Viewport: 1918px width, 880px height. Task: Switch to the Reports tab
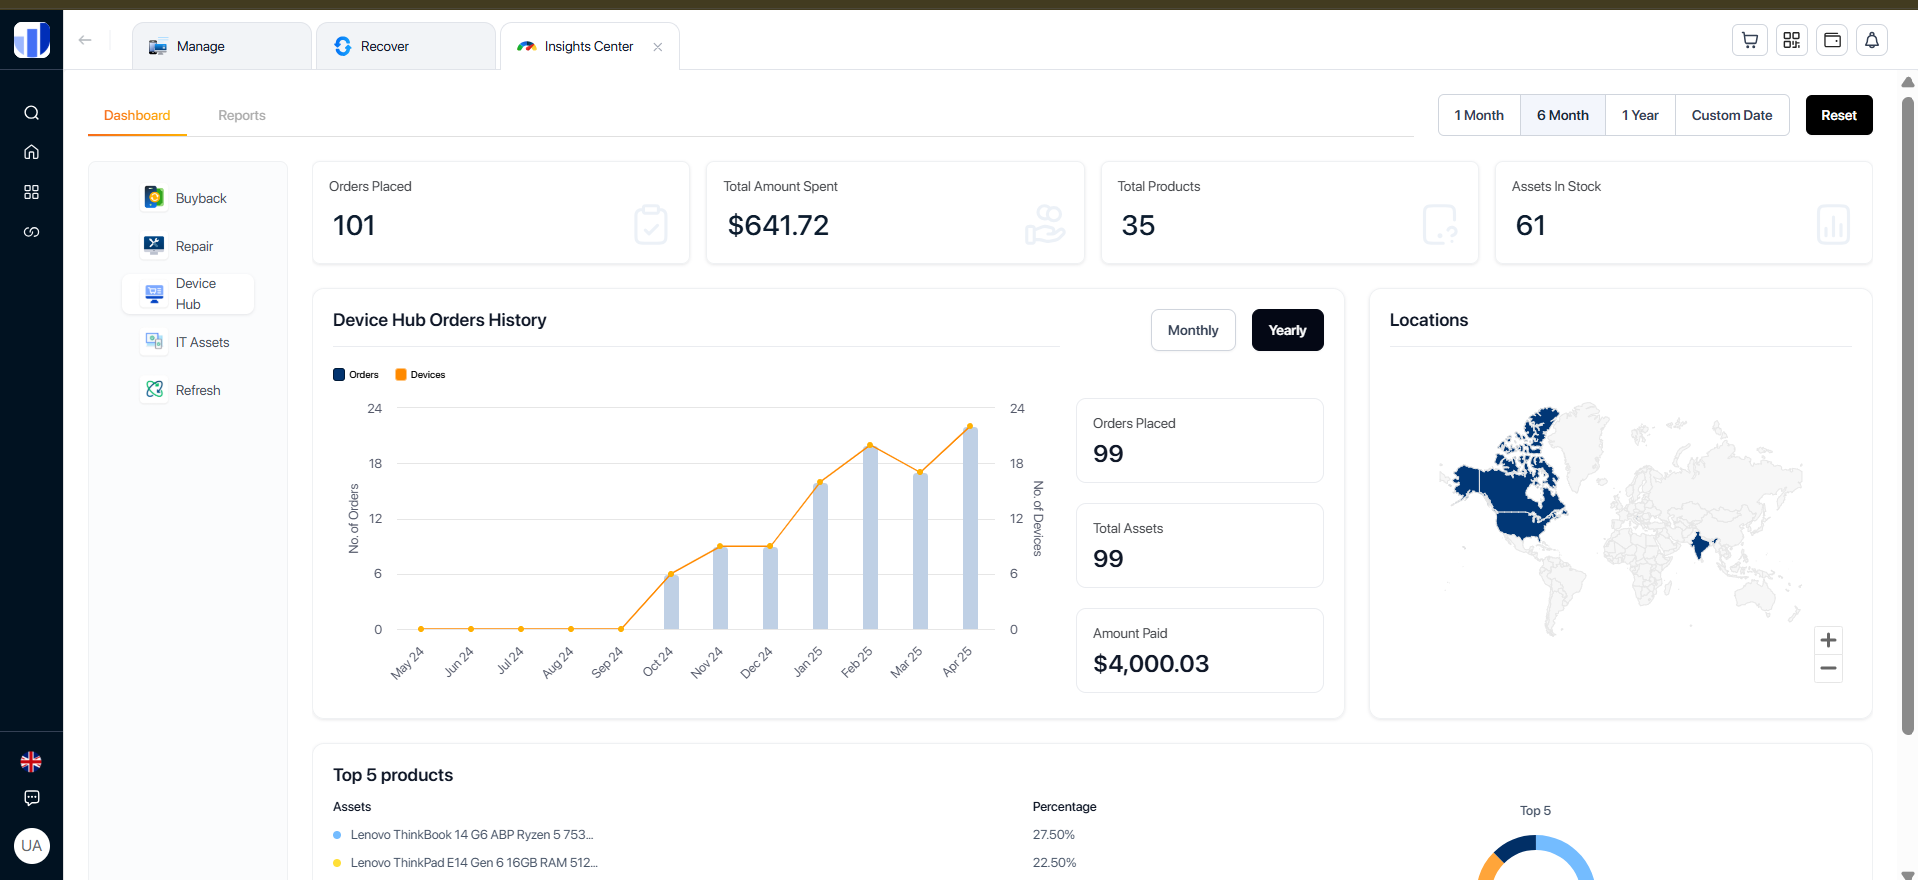click(x=242, y=115)
